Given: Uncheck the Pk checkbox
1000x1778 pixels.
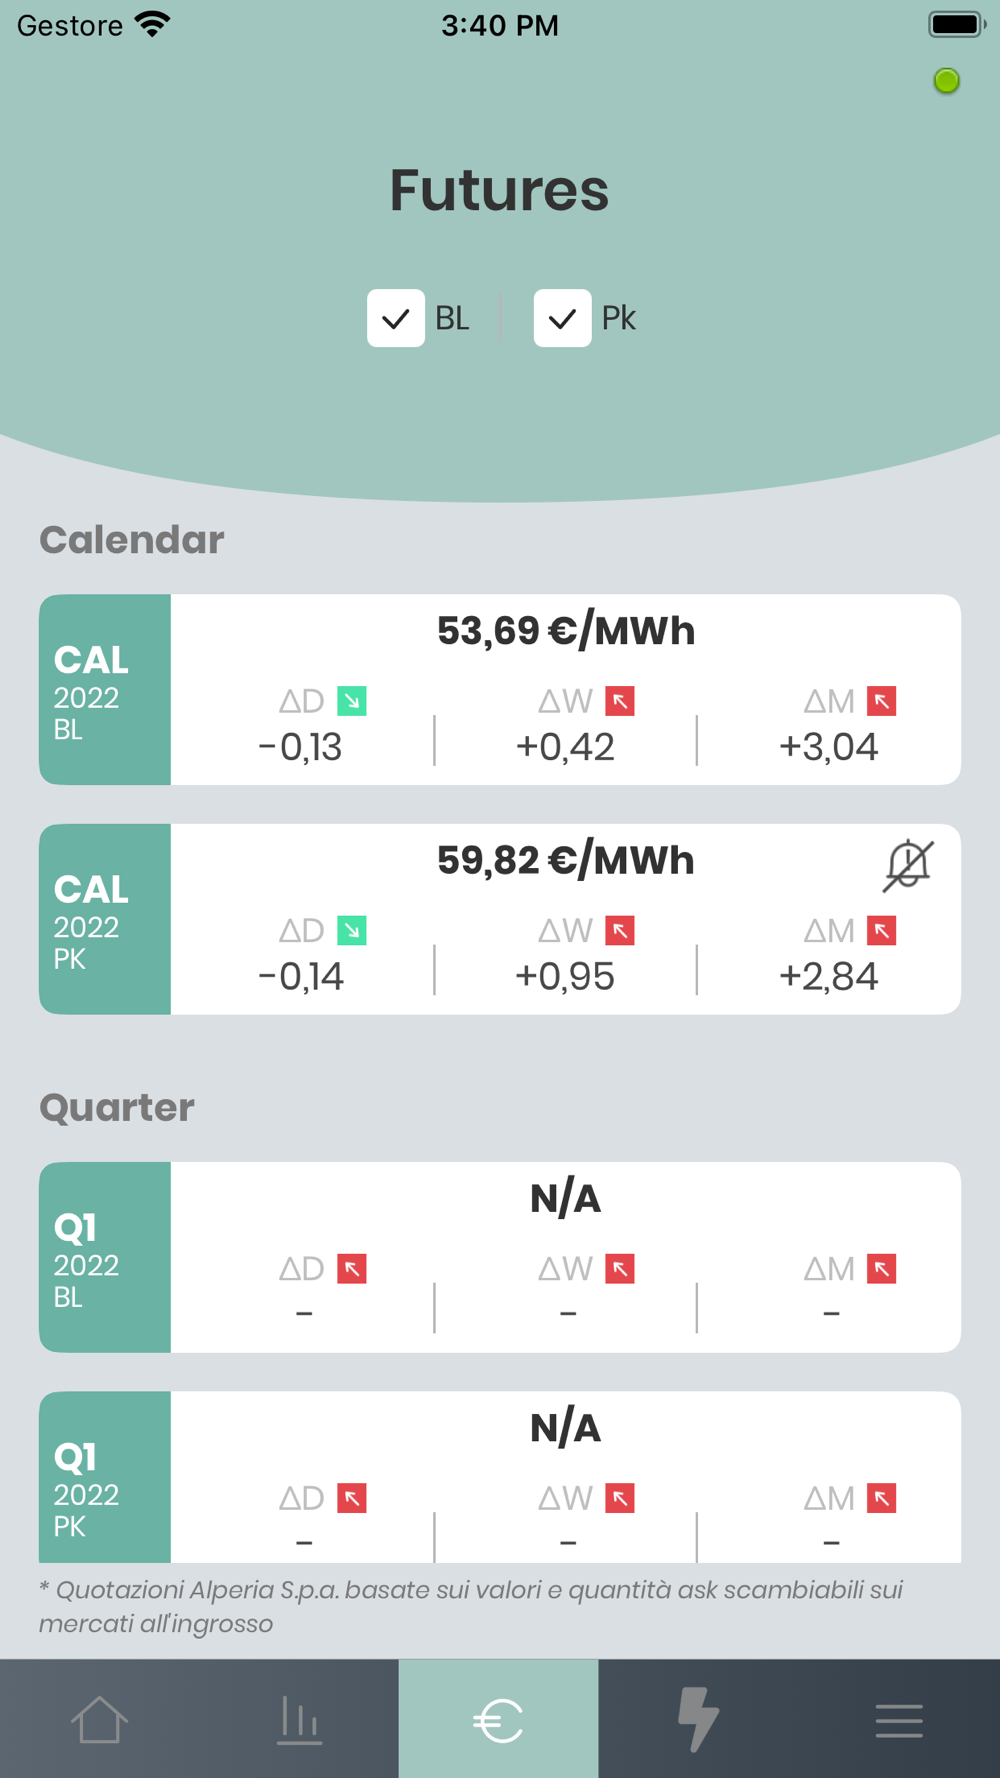Looking at the screenshot, I should (x=562, y=318).
